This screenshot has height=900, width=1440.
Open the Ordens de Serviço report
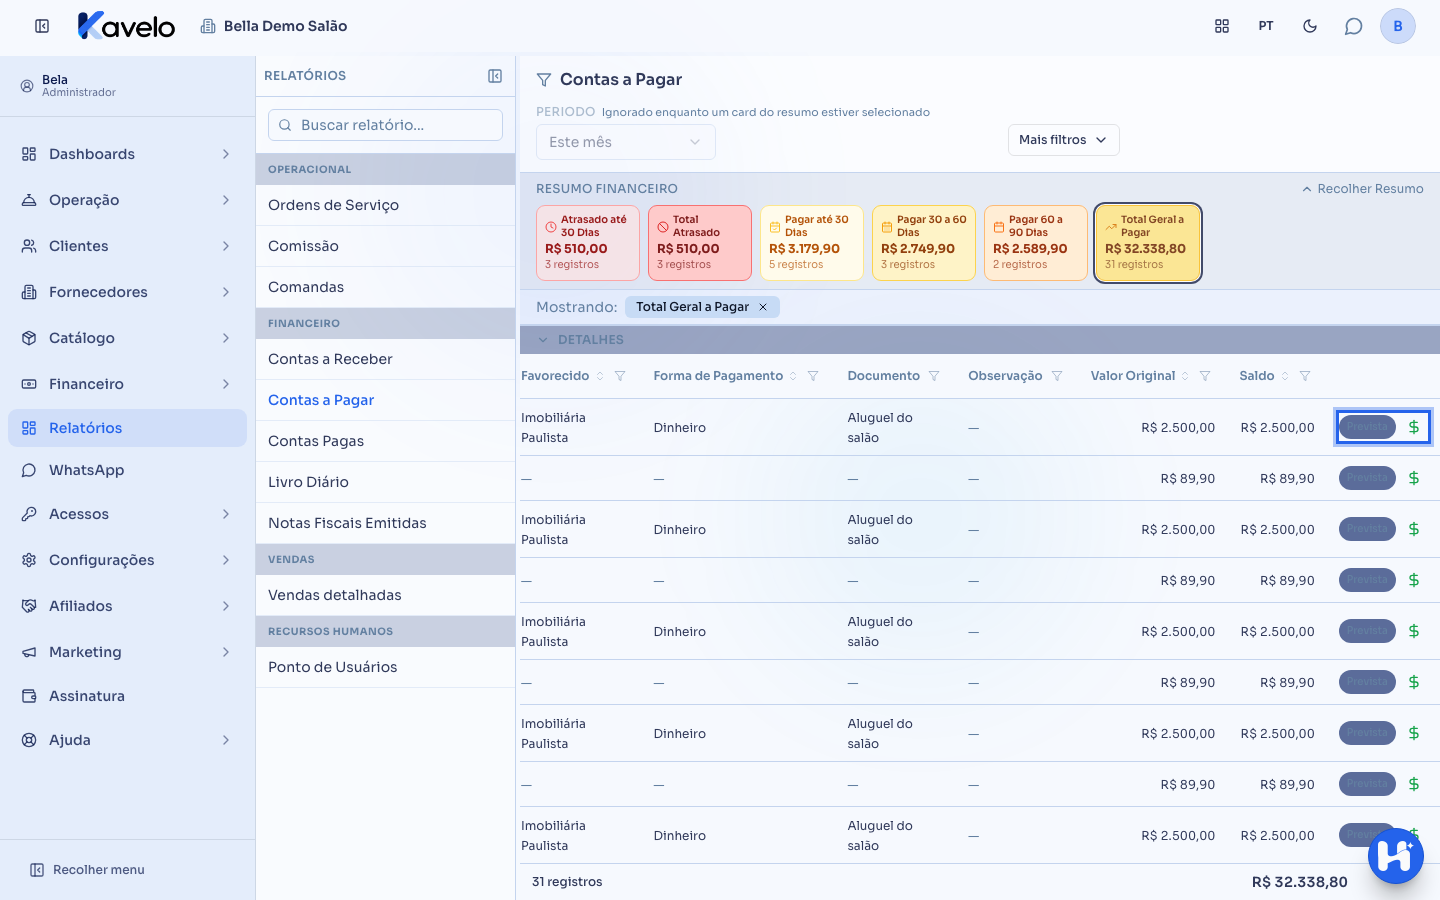coord(385,205)
